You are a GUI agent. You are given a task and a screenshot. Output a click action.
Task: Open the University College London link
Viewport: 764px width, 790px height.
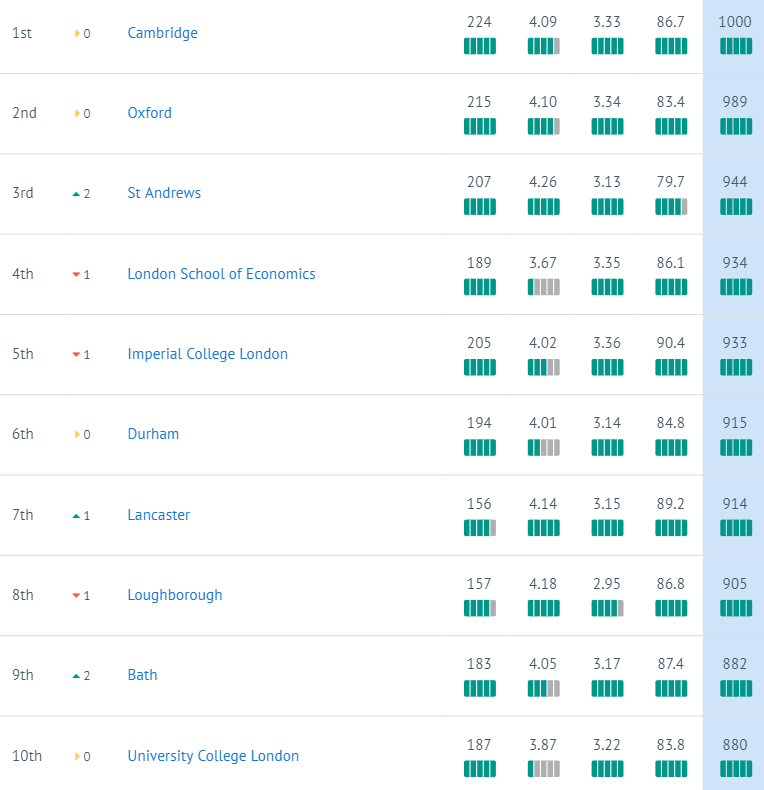tap(213, 756)
